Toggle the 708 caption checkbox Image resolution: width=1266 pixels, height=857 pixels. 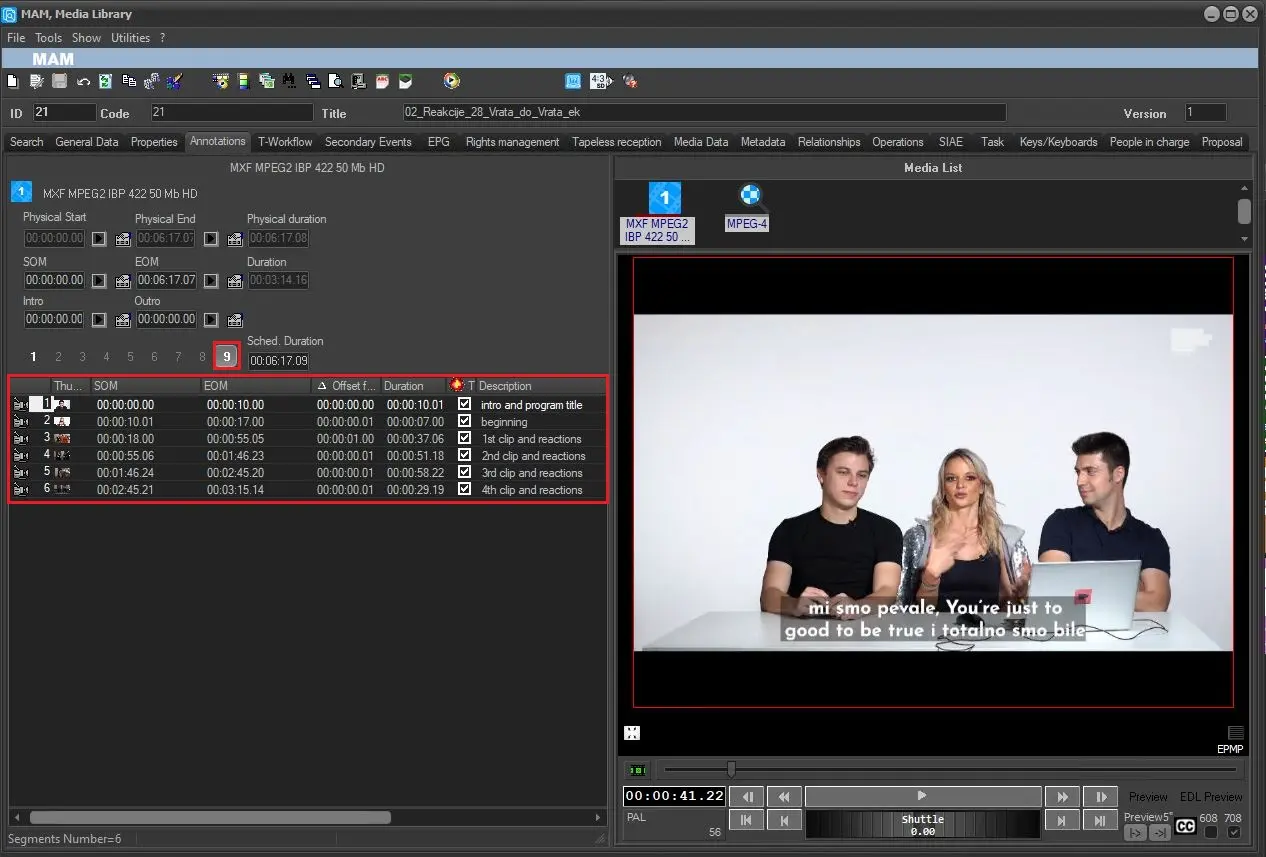point(1234,832)
